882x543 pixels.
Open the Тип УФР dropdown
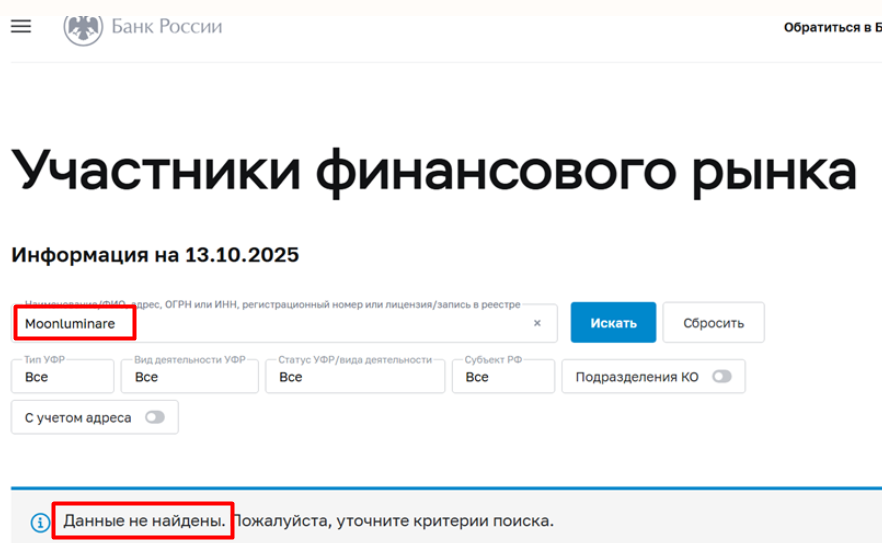coord(62,376)
